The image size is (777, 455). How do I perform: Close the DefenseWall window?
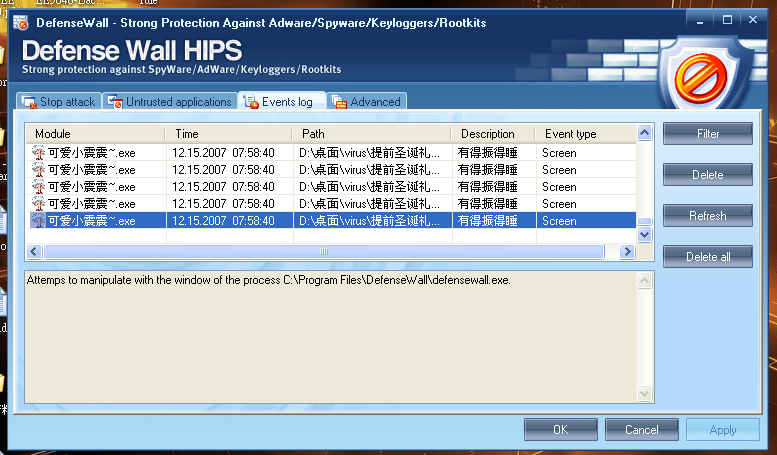coord(753,20)
